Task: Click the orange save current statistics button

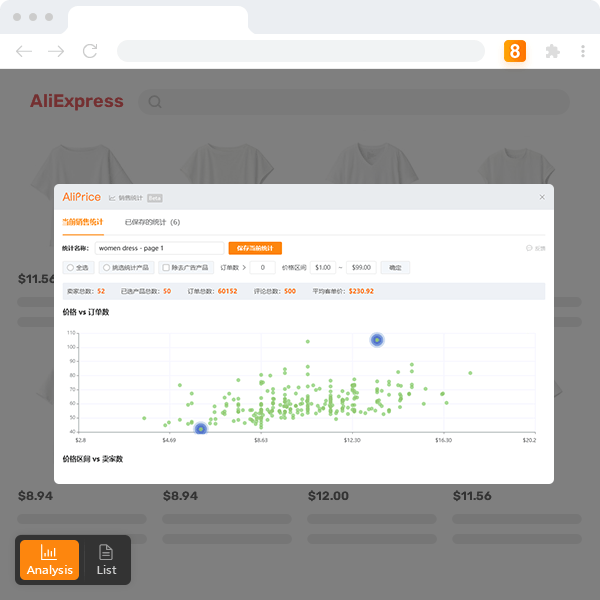Action: 255,248
